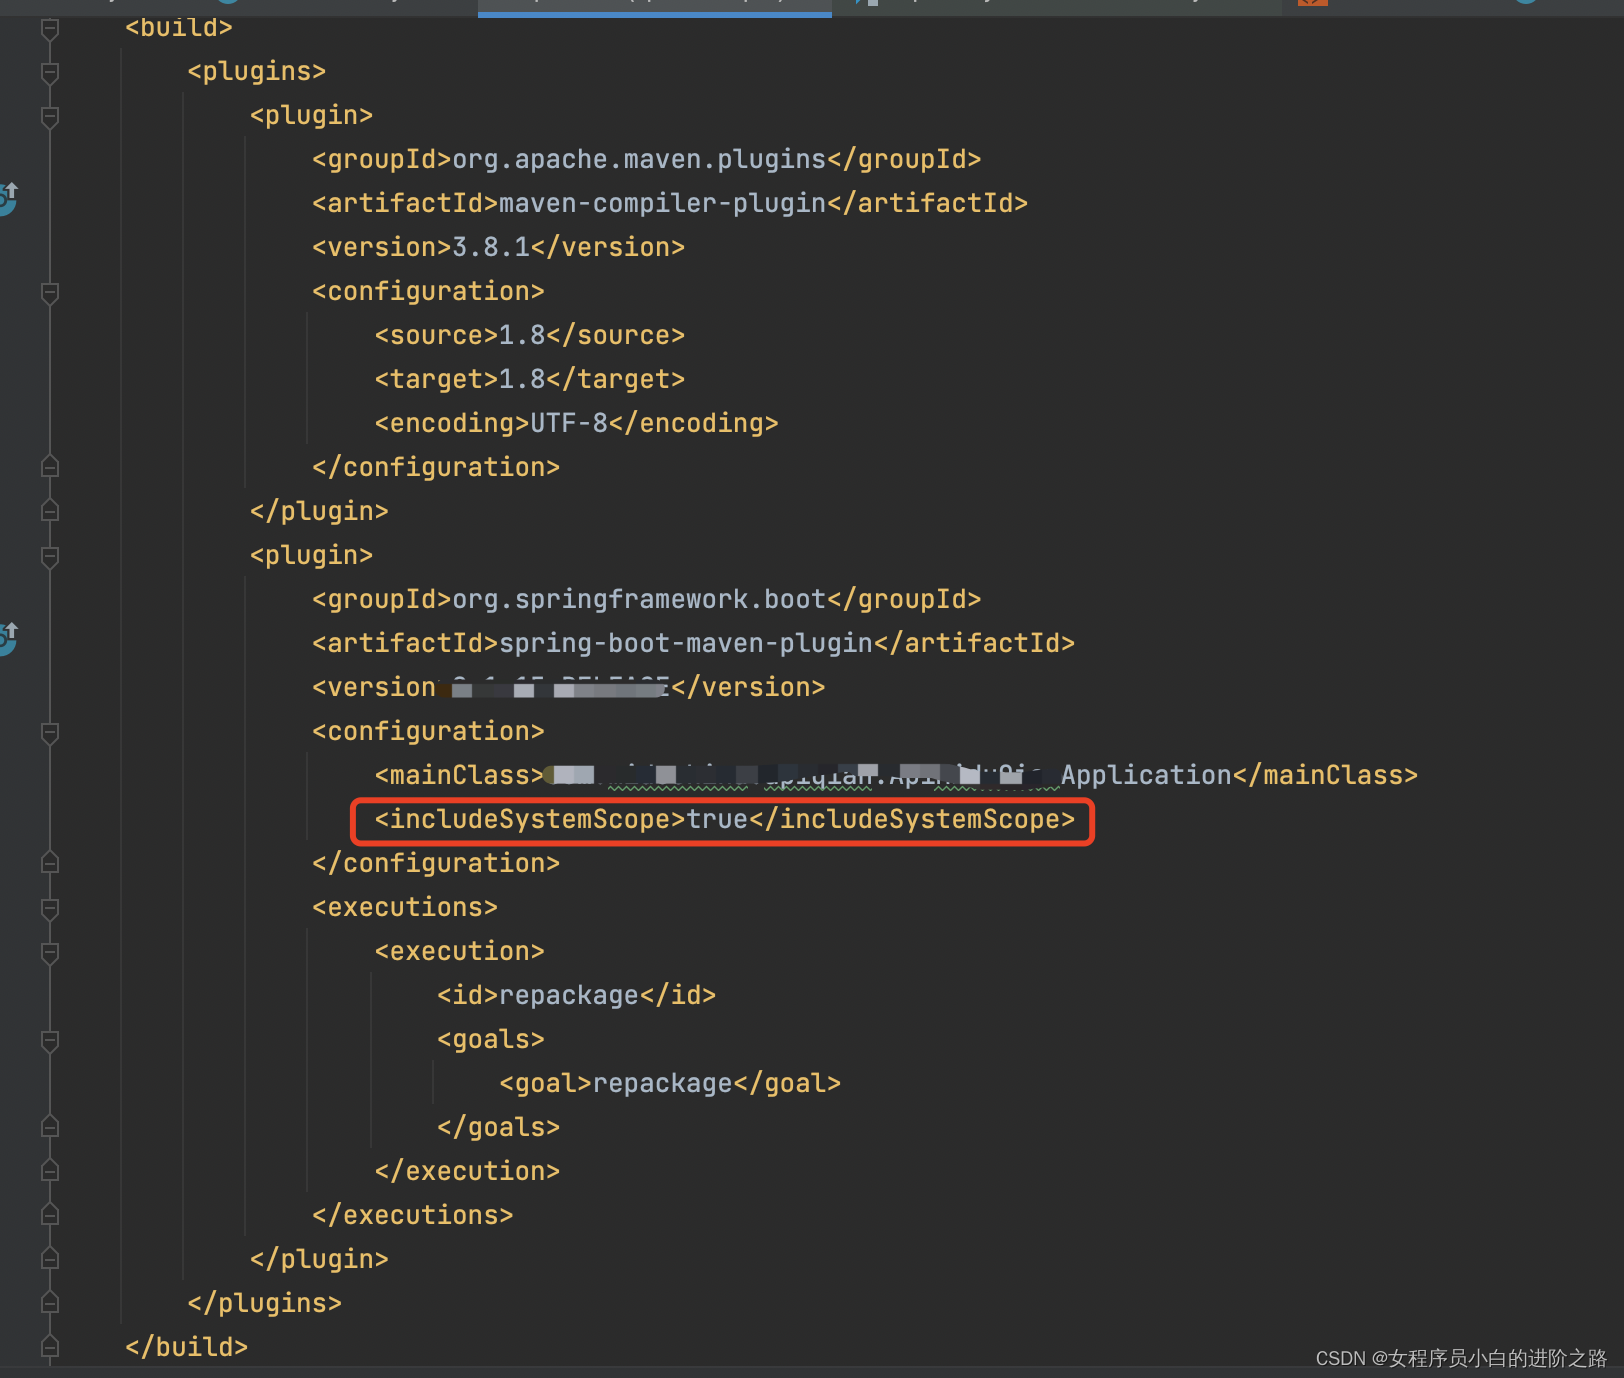1624x1378 pixels.
Task: Click fold marker at the </build> closing tag
Action: coord(50,1347)
